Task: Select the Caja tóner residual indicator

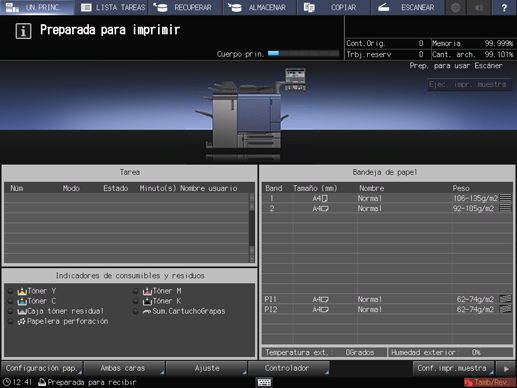Action: (11, 311)
